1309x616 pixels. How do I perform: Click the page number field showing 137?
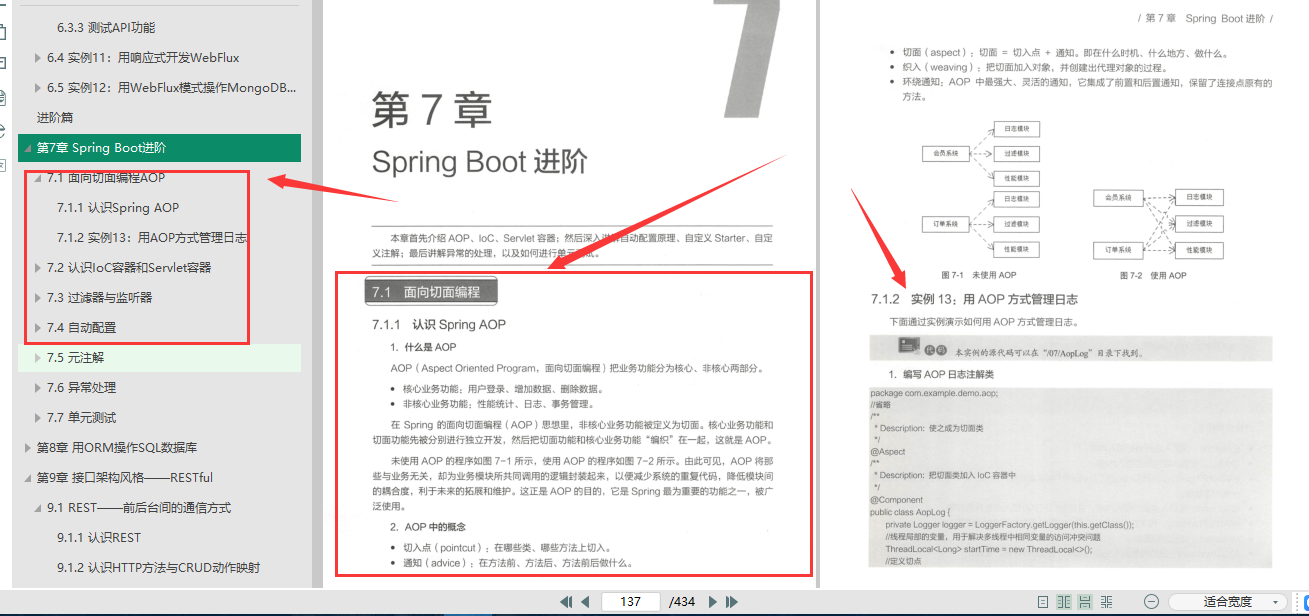(631, 601)
